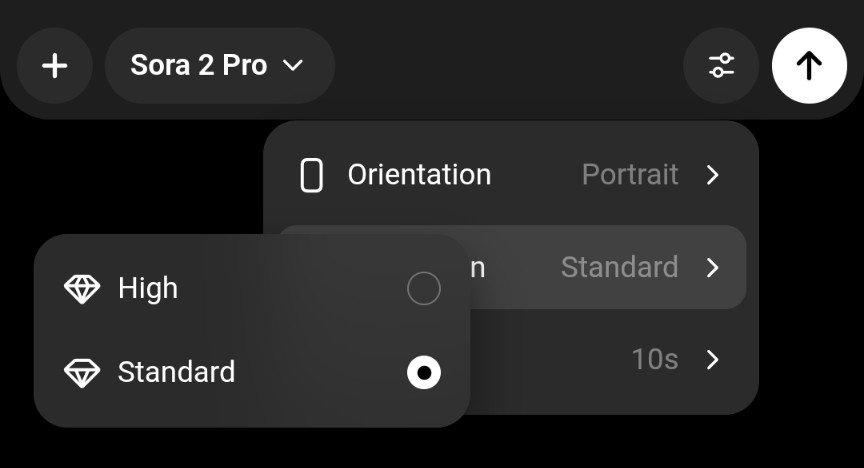Expand the chevron next to 10s
Viewport: 864px width, 468px height.
(x=712, y=360)
